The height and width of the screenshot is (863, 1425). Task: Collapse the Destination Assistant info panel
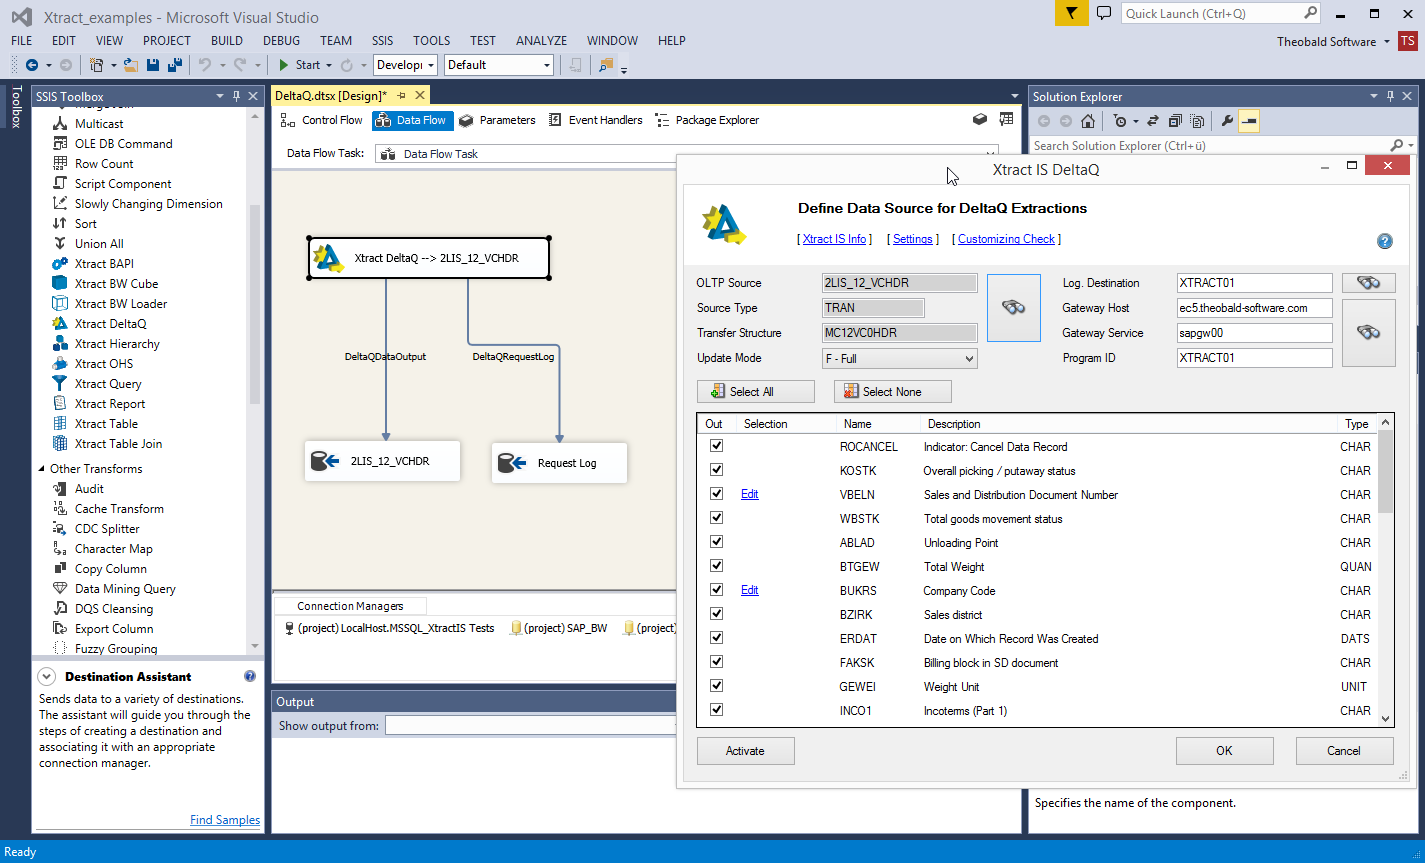point(47,677)
